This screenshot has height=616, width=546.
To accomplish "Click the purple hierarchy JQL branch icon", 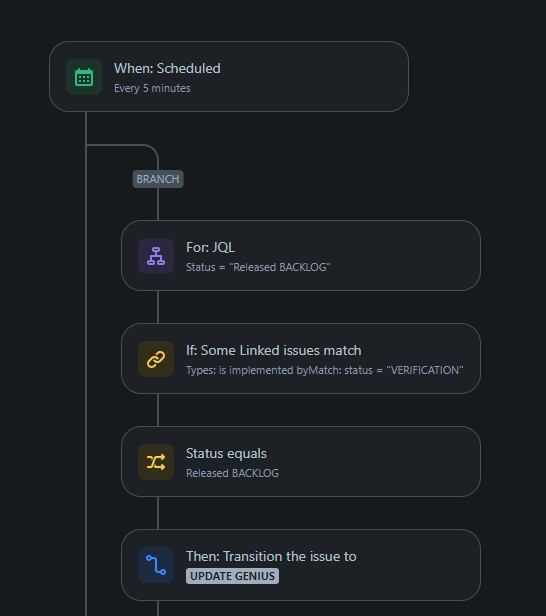I will 156,256.
